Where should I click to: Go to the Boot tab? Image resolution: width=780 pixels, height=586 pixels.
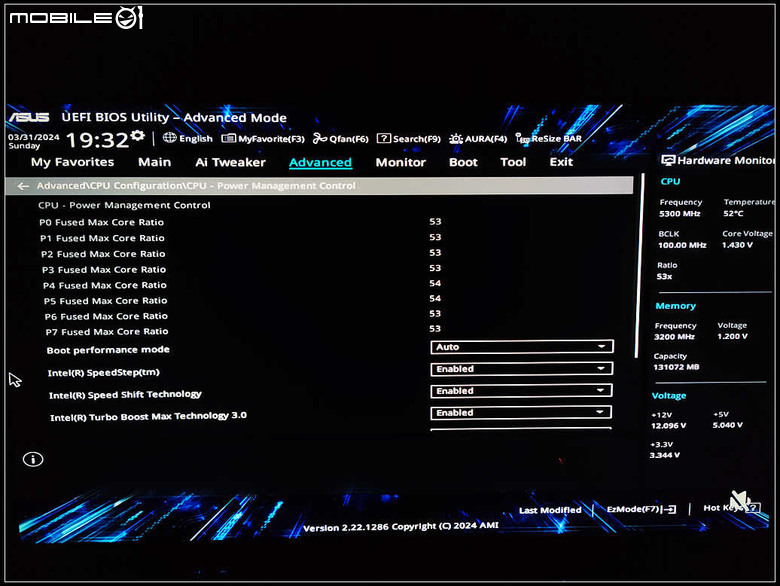[463, 162]
